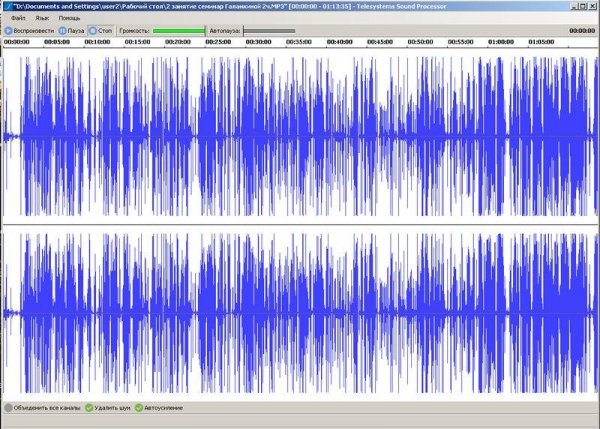Click timeline marker 00:30:00

[259, 42]
